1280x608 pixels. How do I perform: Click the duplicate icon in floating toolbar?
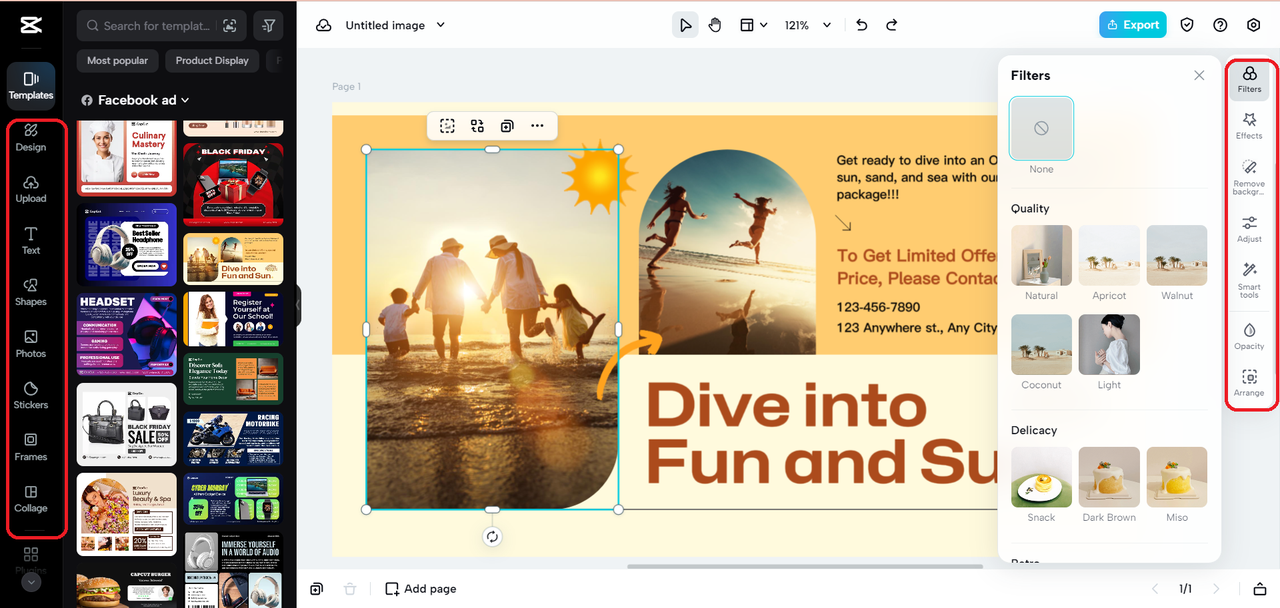point(507,126)
